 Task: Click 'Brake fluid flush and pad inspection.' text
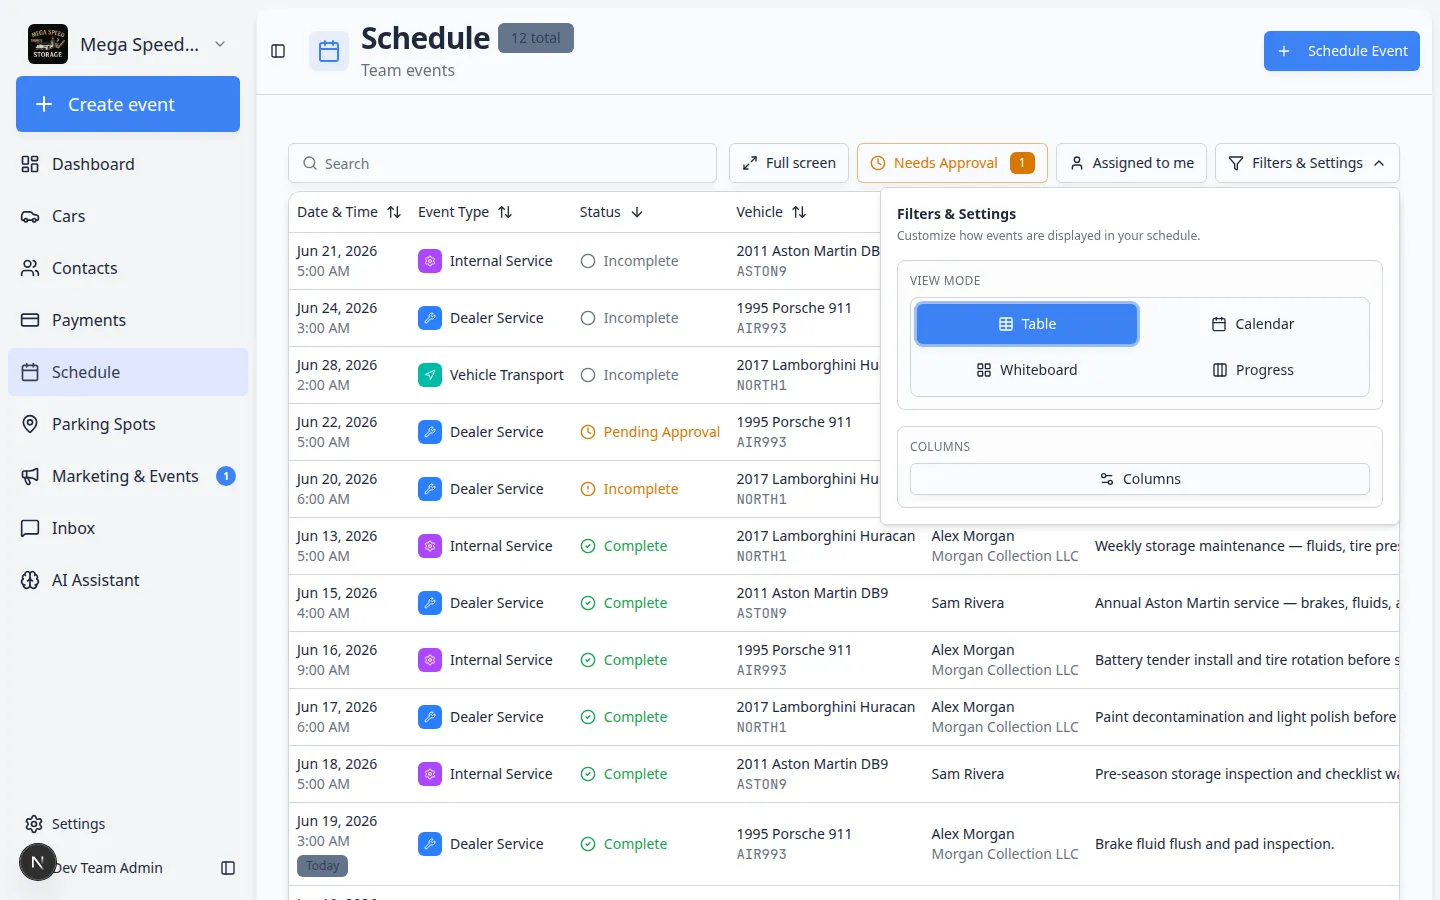click(1214, 844)
